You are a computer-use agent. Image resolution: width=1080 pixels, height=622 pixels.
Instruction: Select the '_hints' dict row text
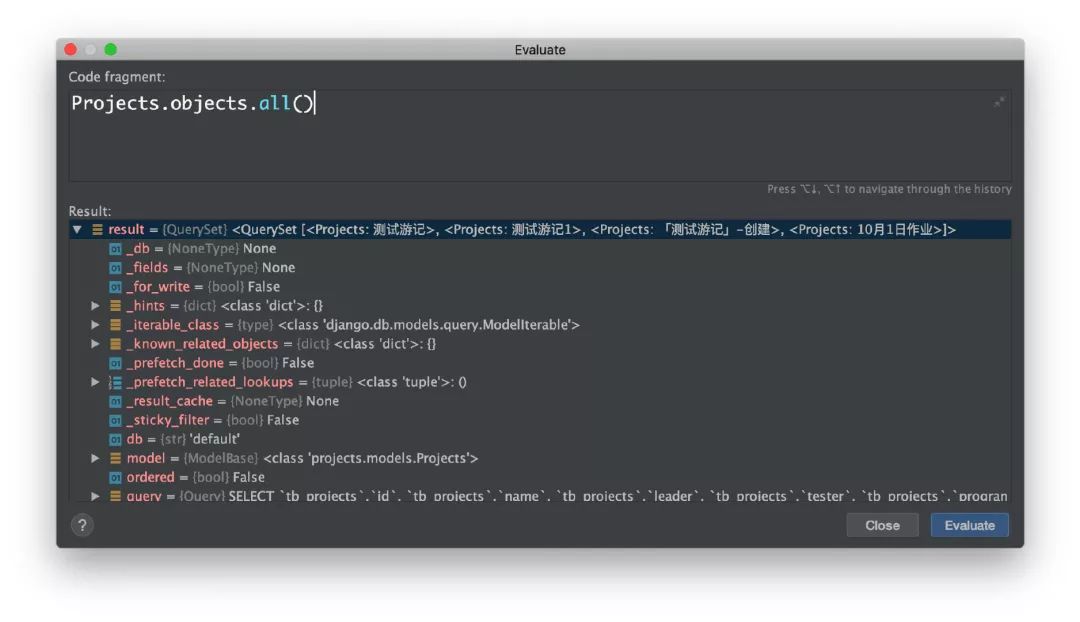225,306
